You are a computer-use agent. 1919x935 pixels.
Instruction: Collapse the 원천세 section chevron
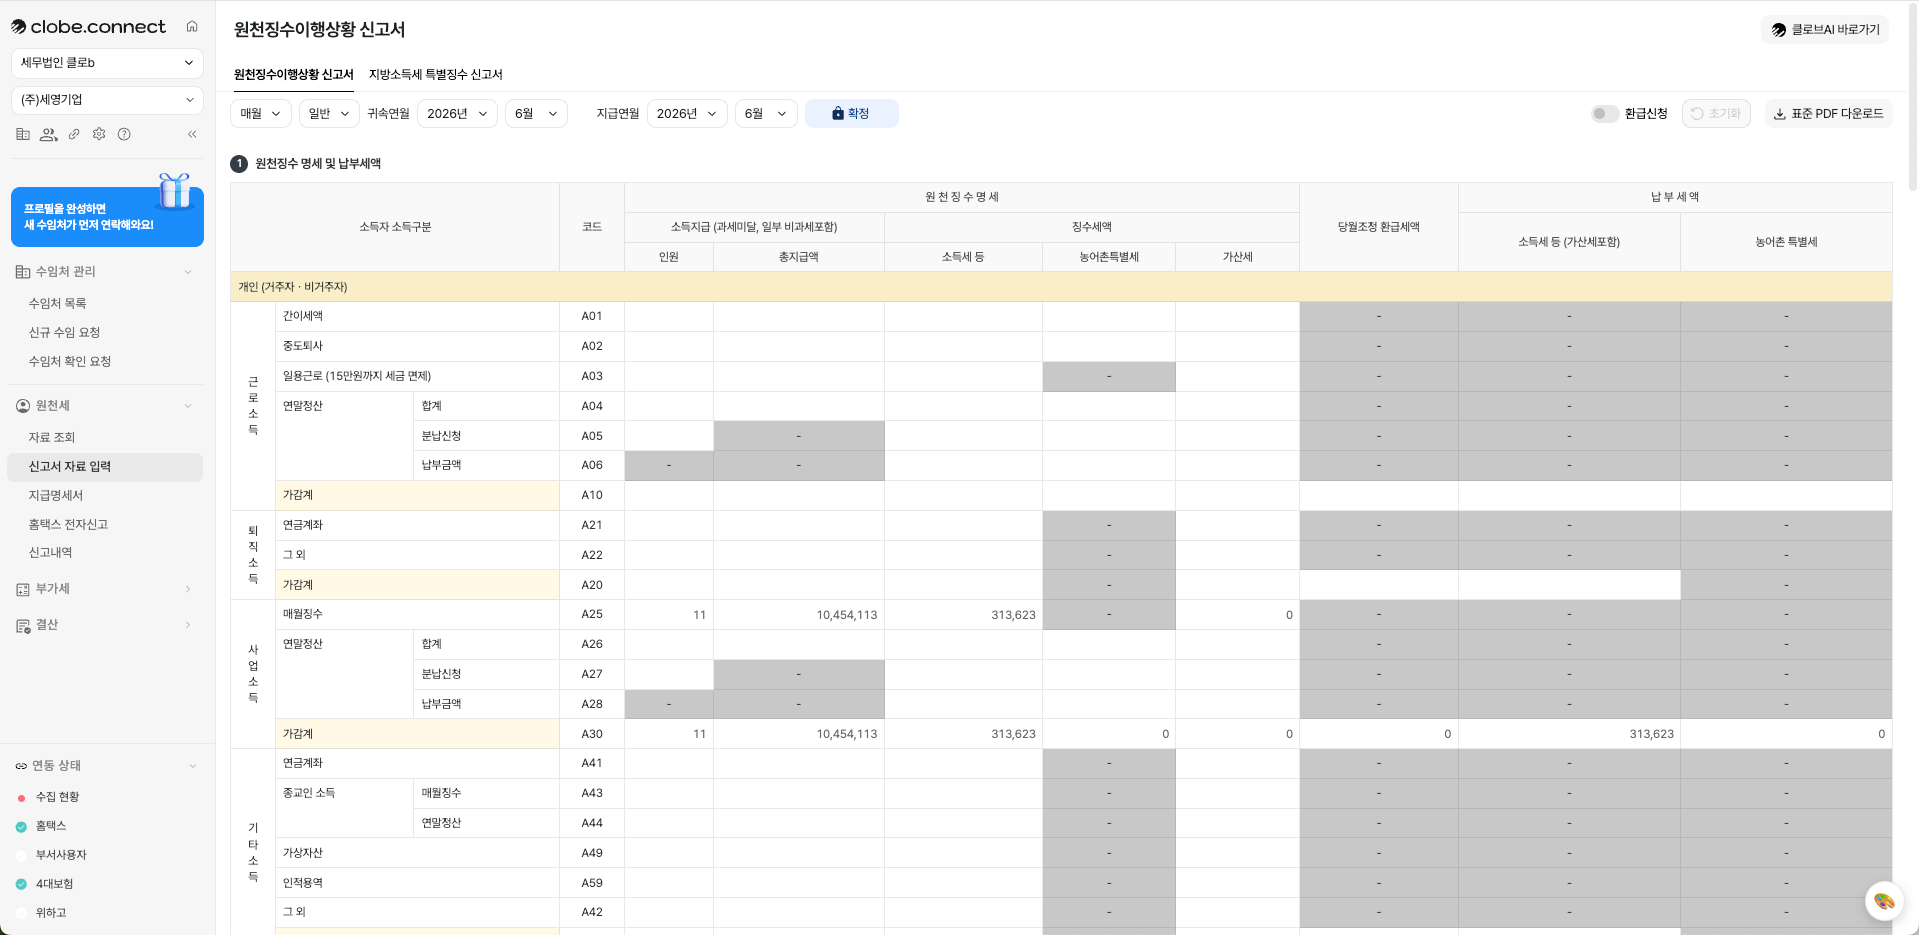click(188, 406)
